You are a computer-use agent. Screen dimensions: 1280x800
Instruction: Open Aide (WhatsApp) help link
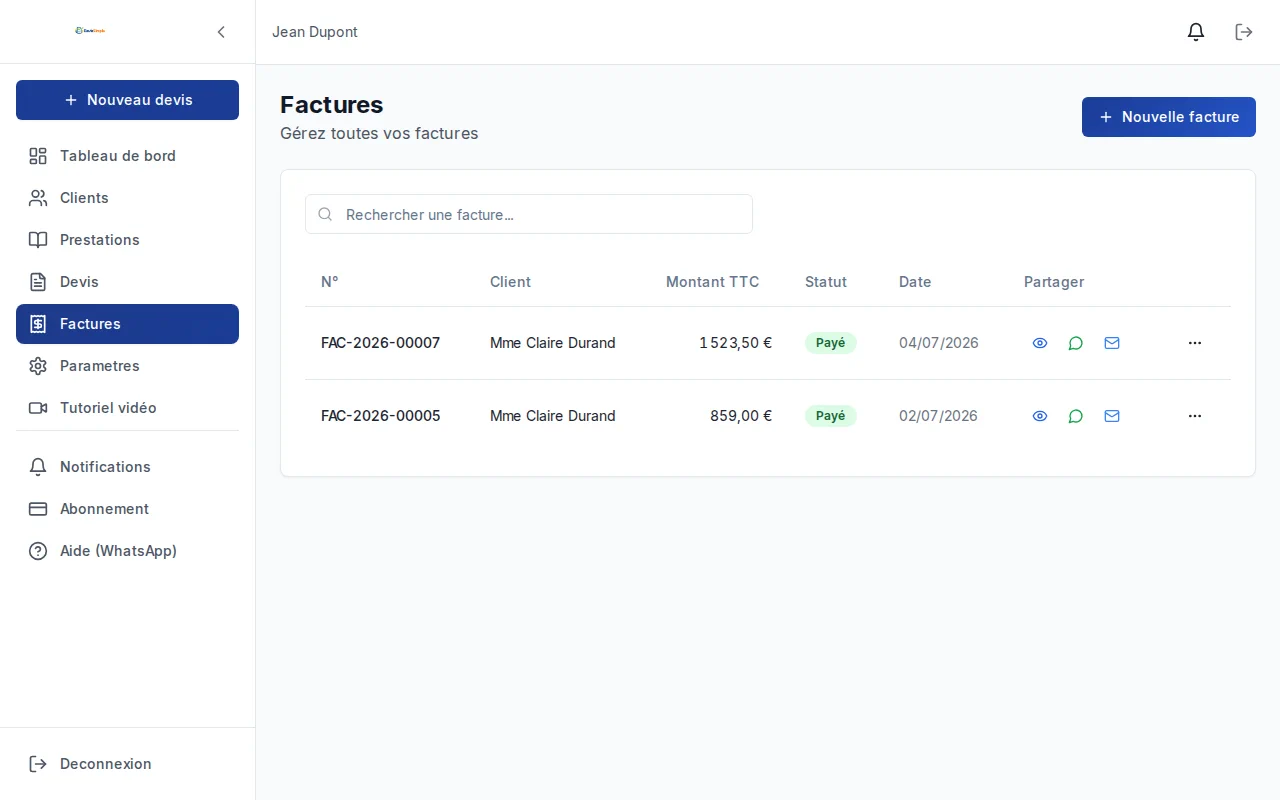[127, 551]
